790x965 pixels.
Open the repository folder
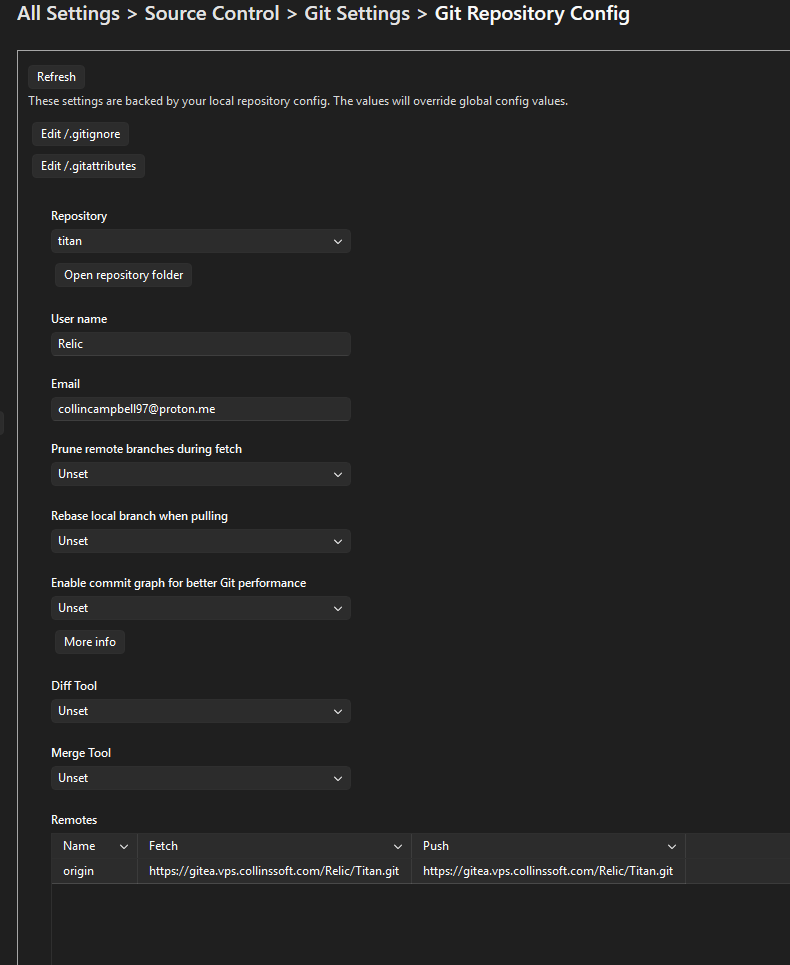123,274
